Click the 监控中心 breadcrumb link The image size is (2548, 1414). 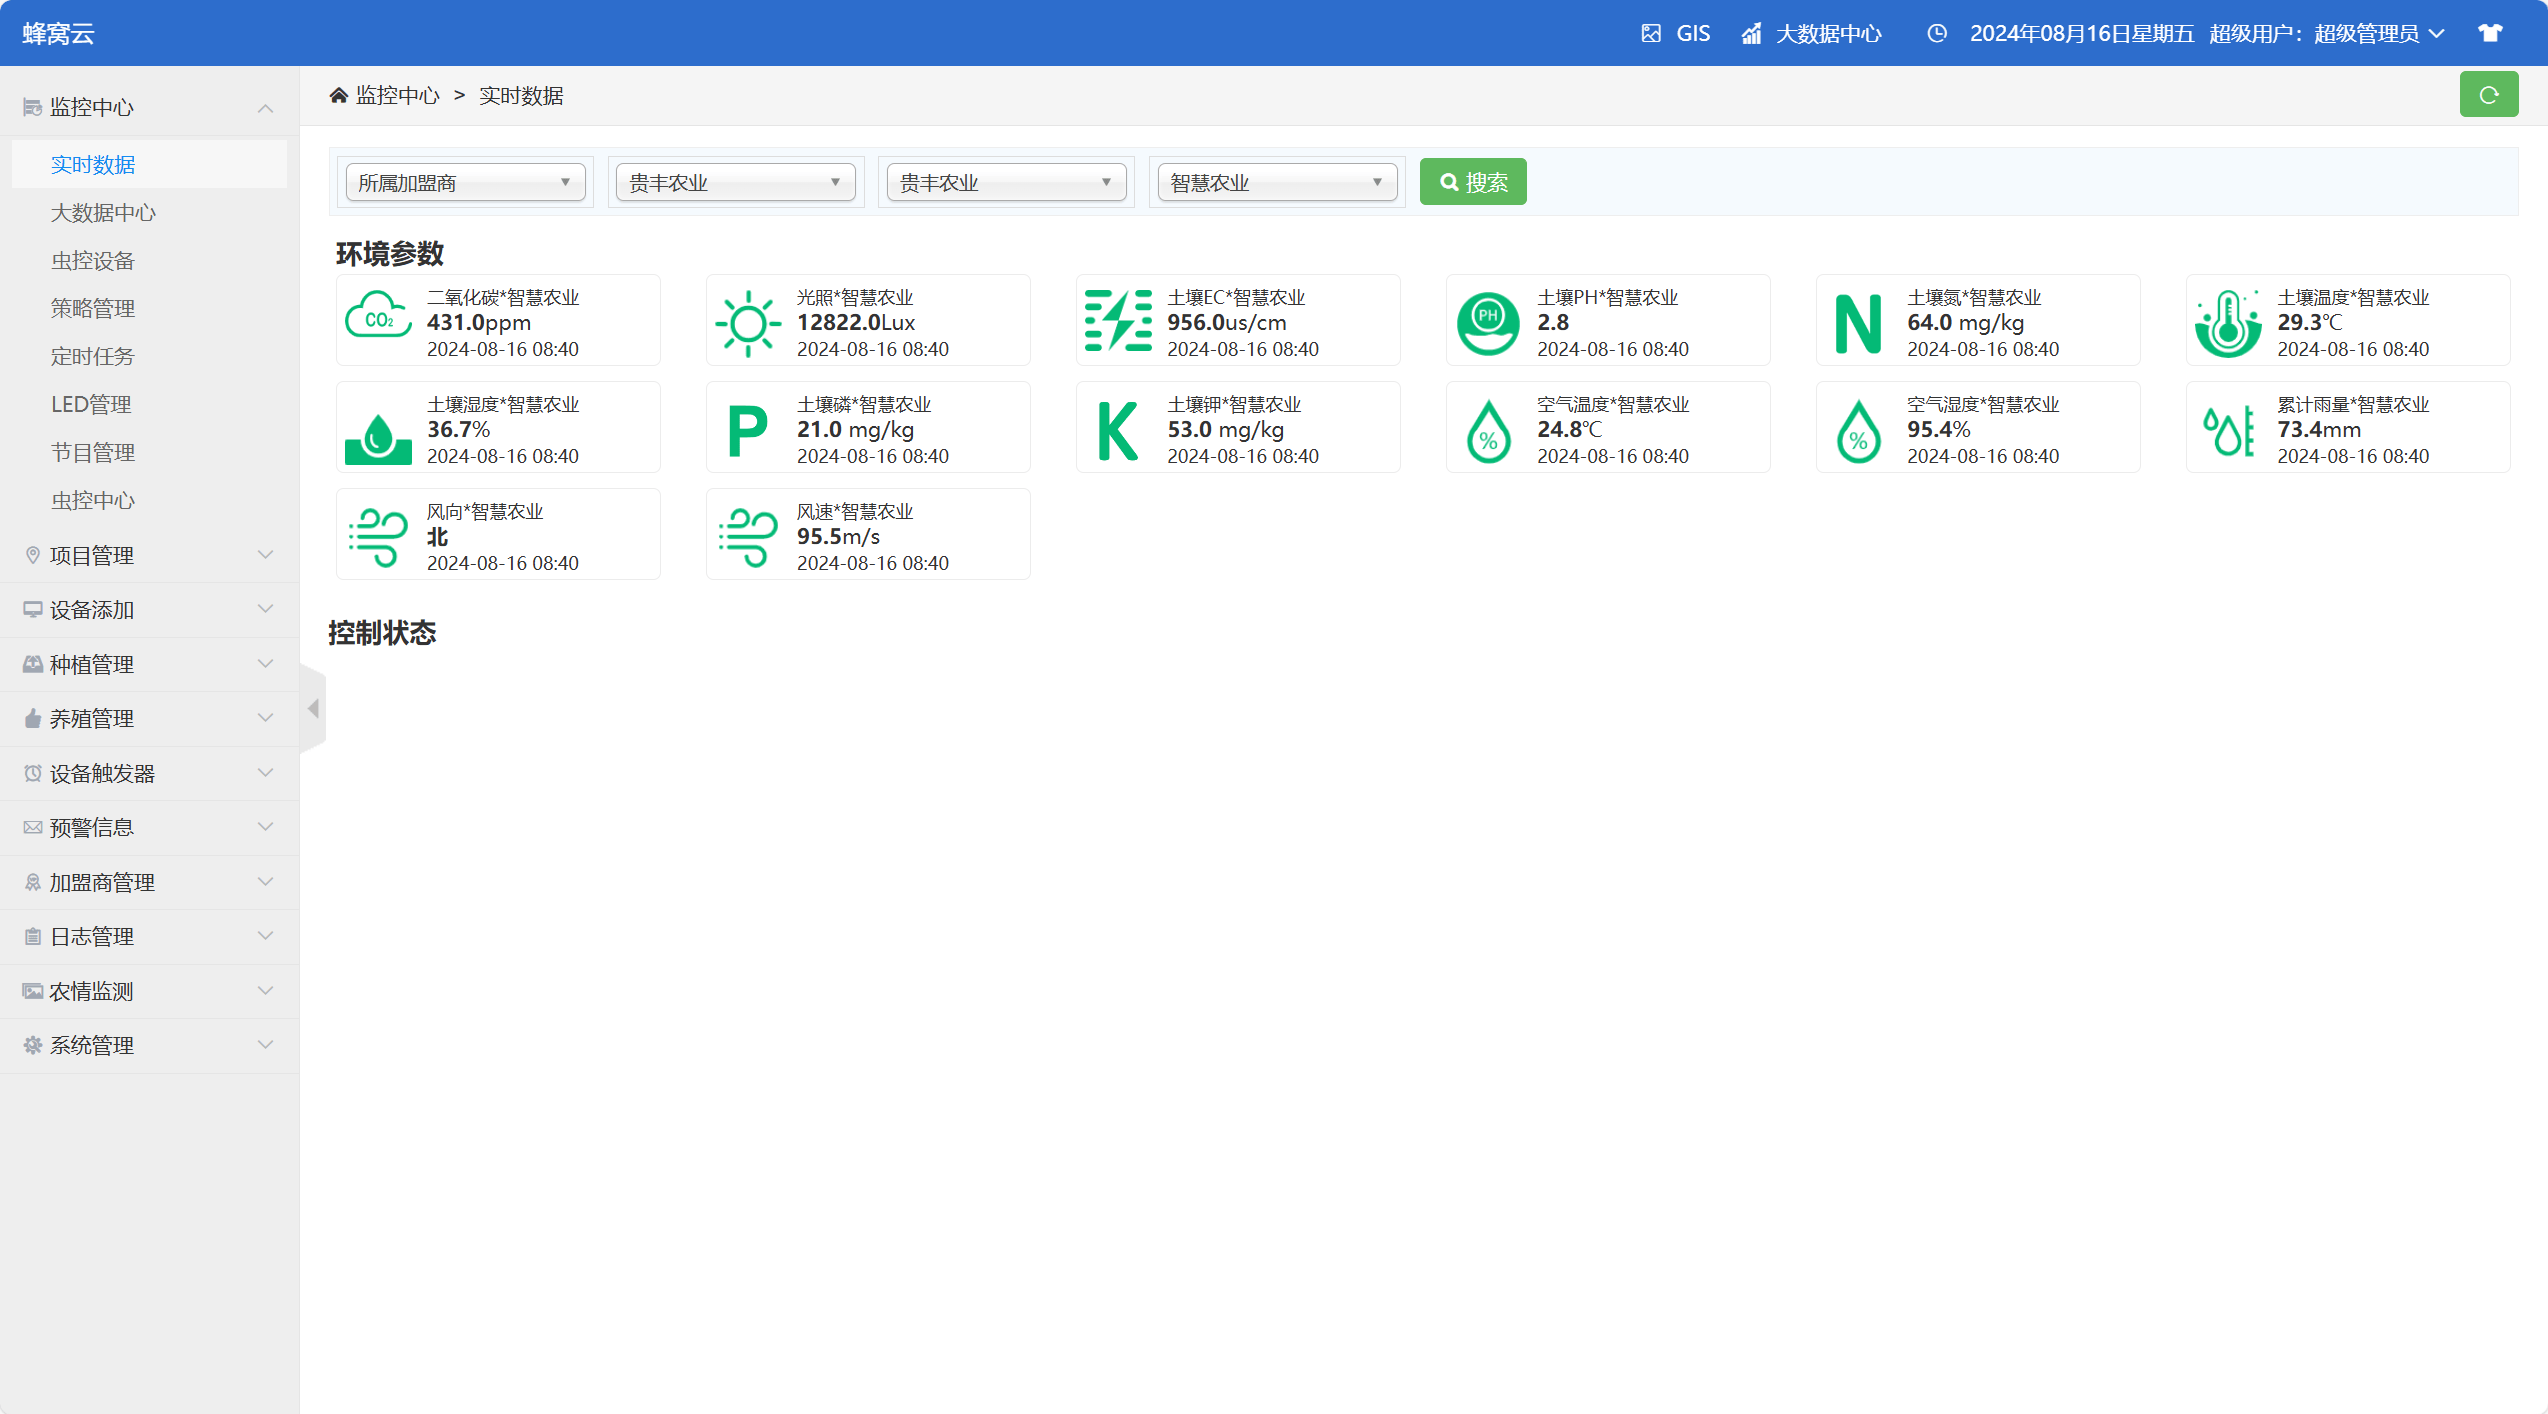(398, 95)
